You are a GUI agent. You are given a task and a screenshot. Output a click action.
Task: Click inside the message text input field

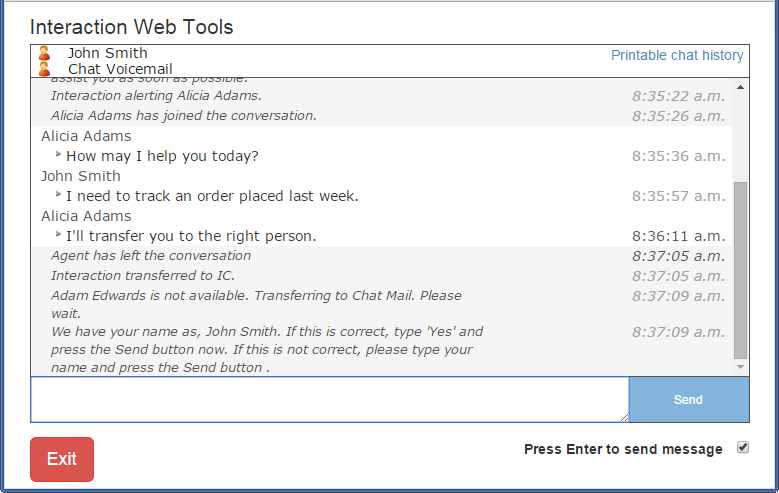328,399
